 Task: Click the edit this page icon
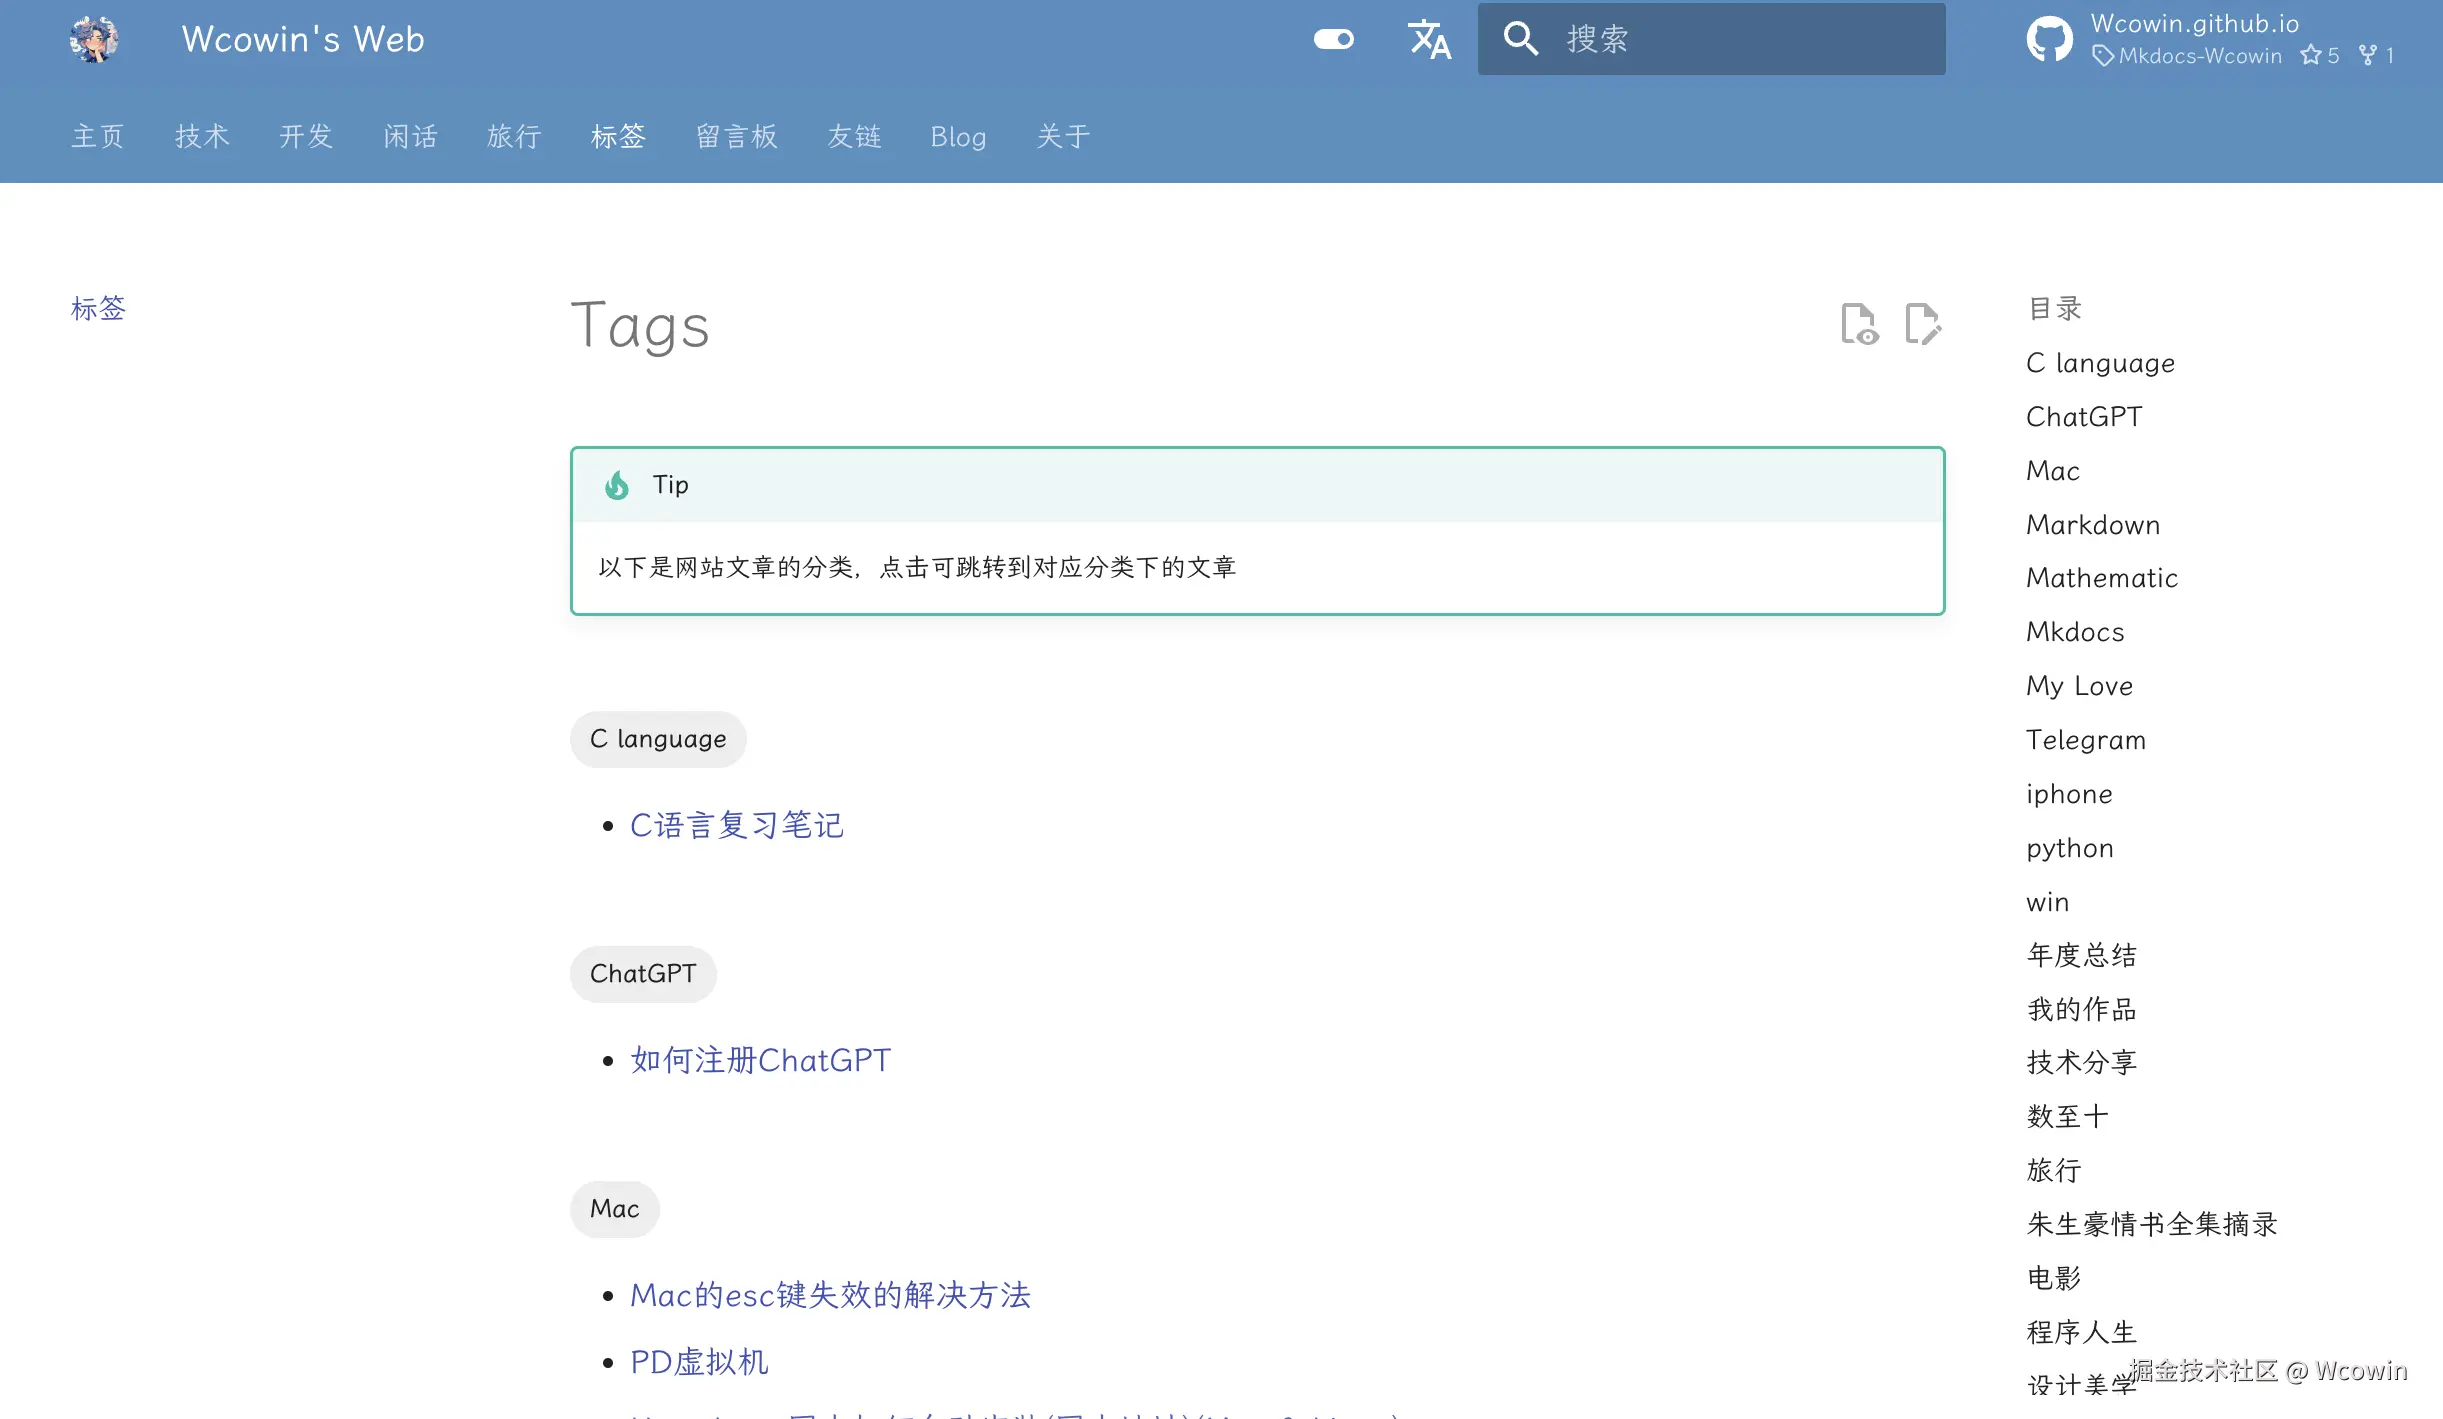[x=1921, y=324]
